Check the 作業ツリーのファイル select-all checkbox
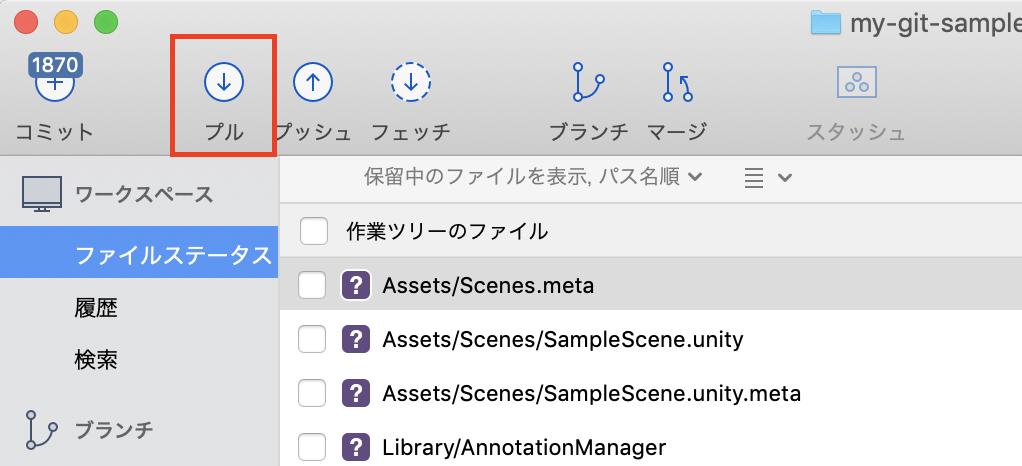This screenshot has width=1022, height=466. pos(314,232)
